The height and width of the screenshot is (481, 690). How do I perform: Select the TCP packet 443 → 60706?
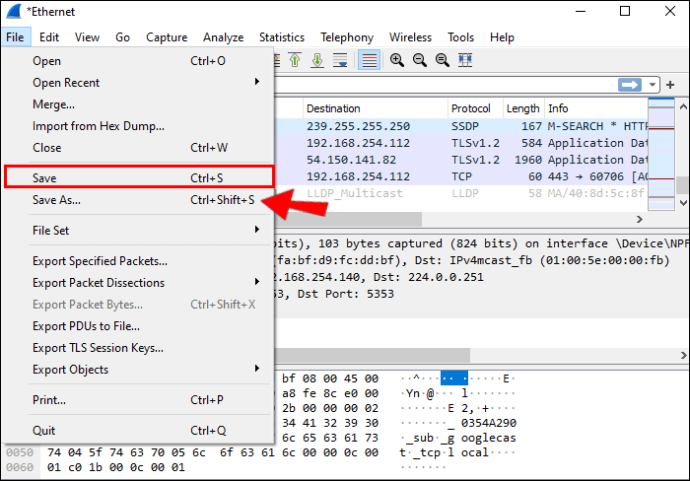click(461, 176)
